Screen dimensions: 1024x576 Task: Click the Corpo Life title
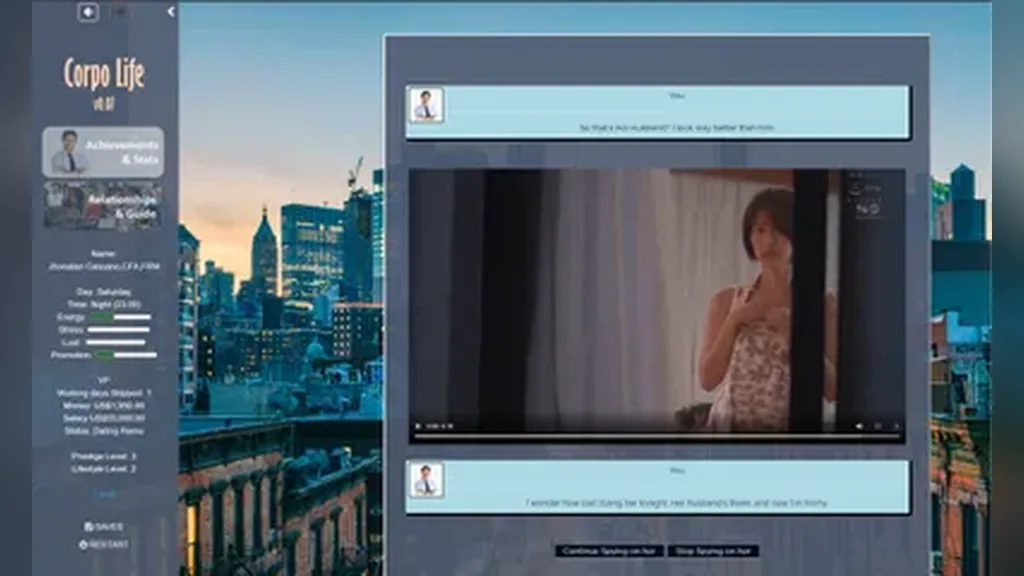pos(104,74)
